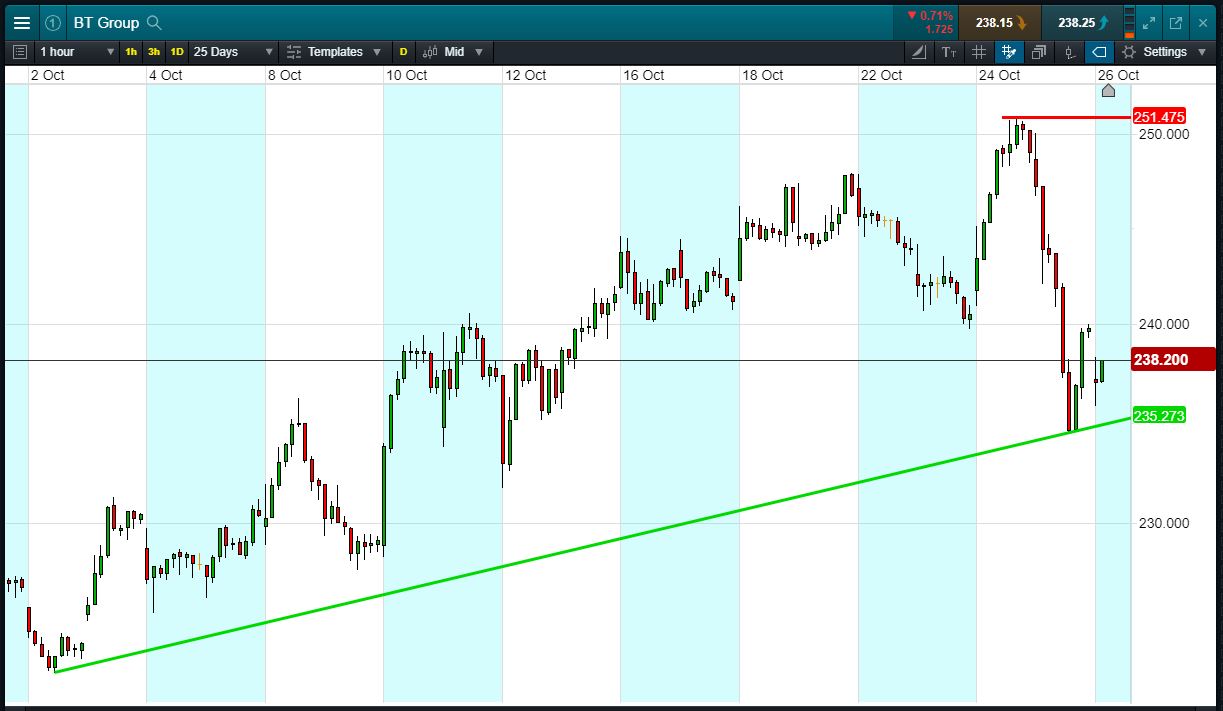Click the 10 Oct date label

click(407, 75)
